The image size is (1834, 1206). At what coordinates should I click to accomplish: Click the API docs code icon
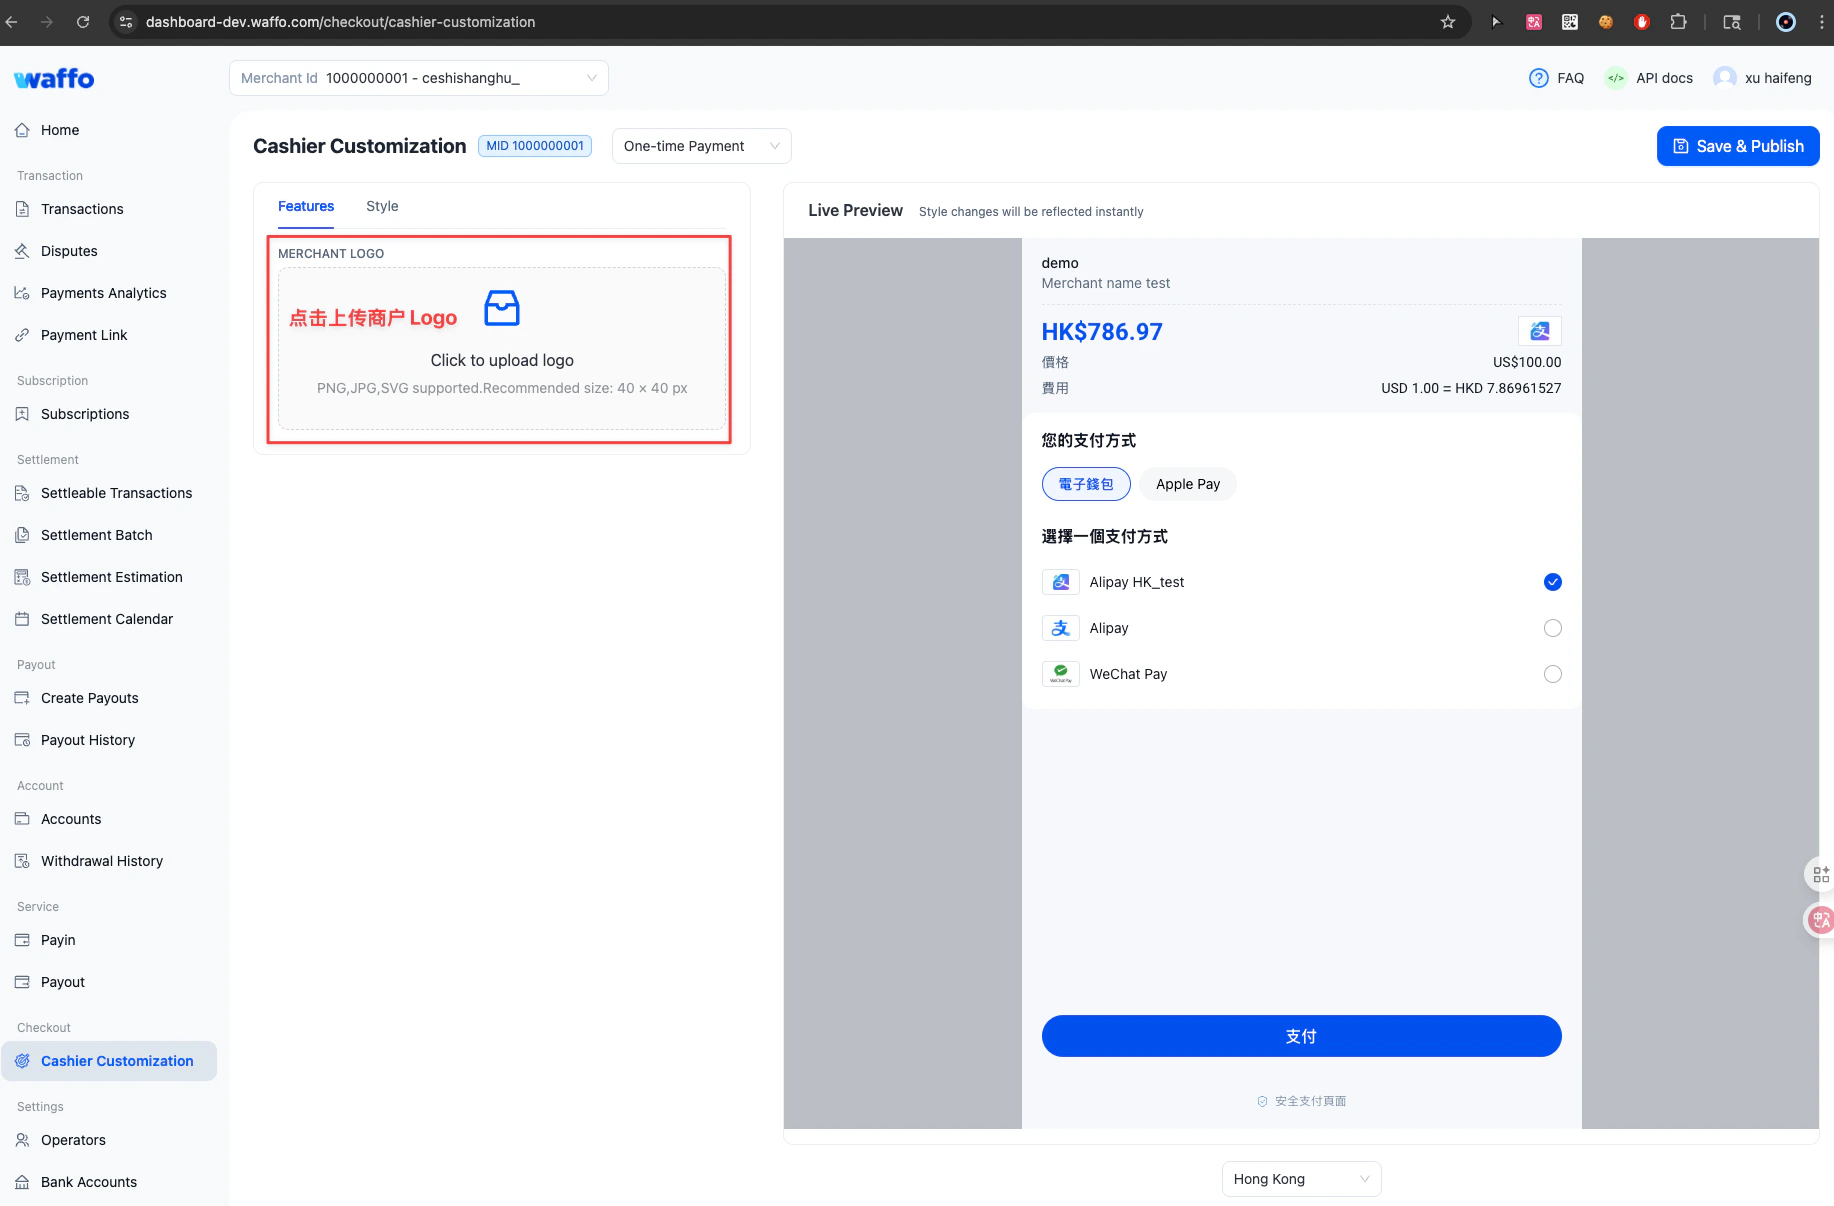coord(1616,78)
